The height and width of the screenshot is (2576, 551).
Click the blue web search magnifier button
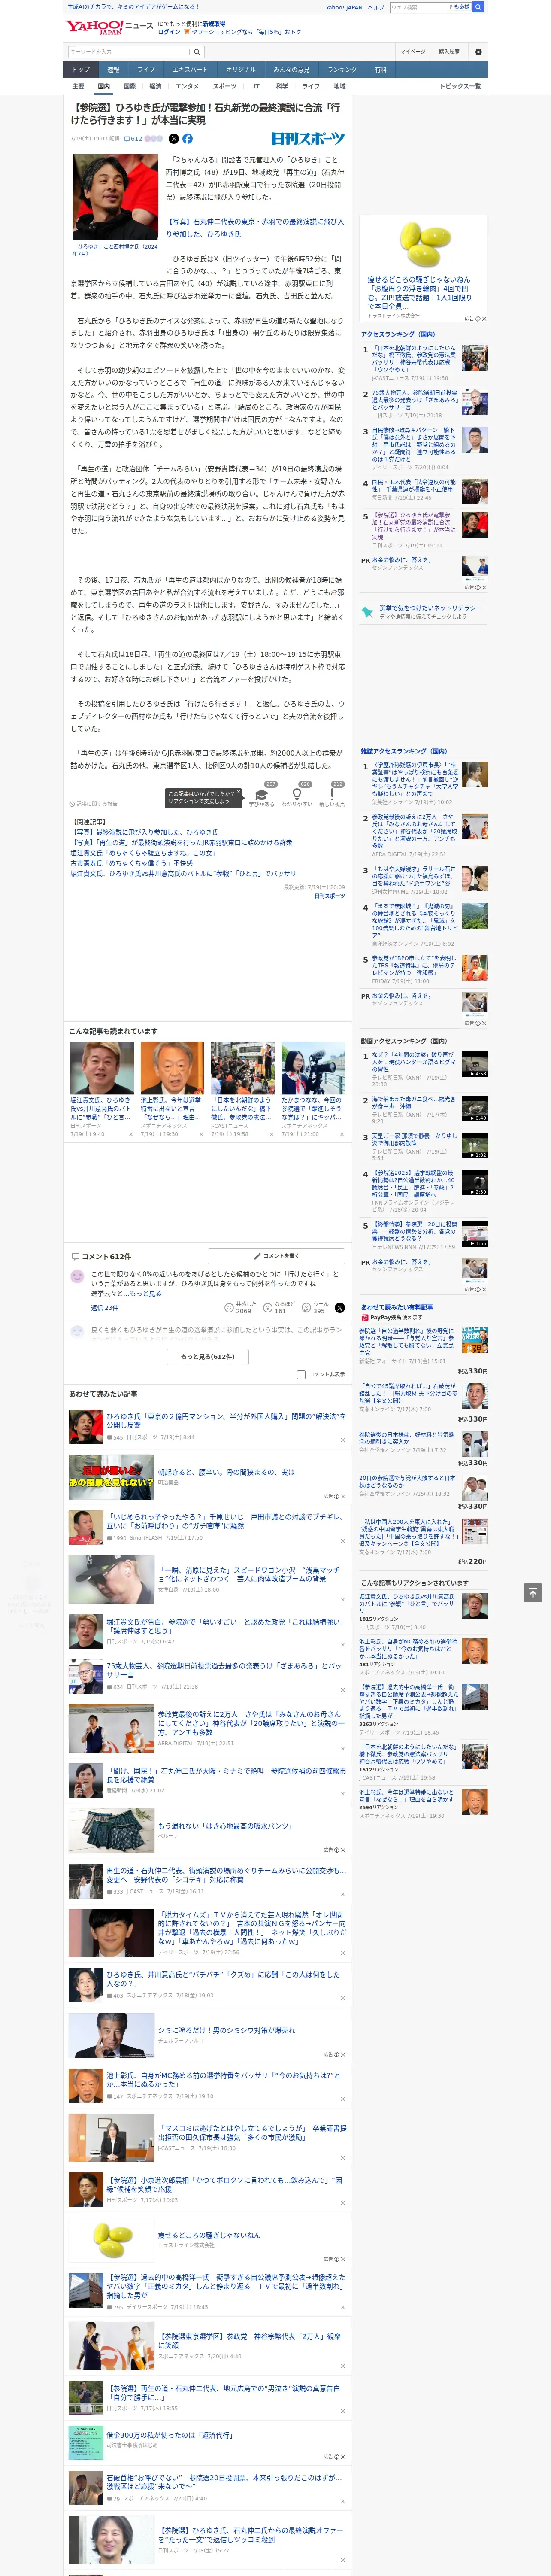click(x=478, y=7)
